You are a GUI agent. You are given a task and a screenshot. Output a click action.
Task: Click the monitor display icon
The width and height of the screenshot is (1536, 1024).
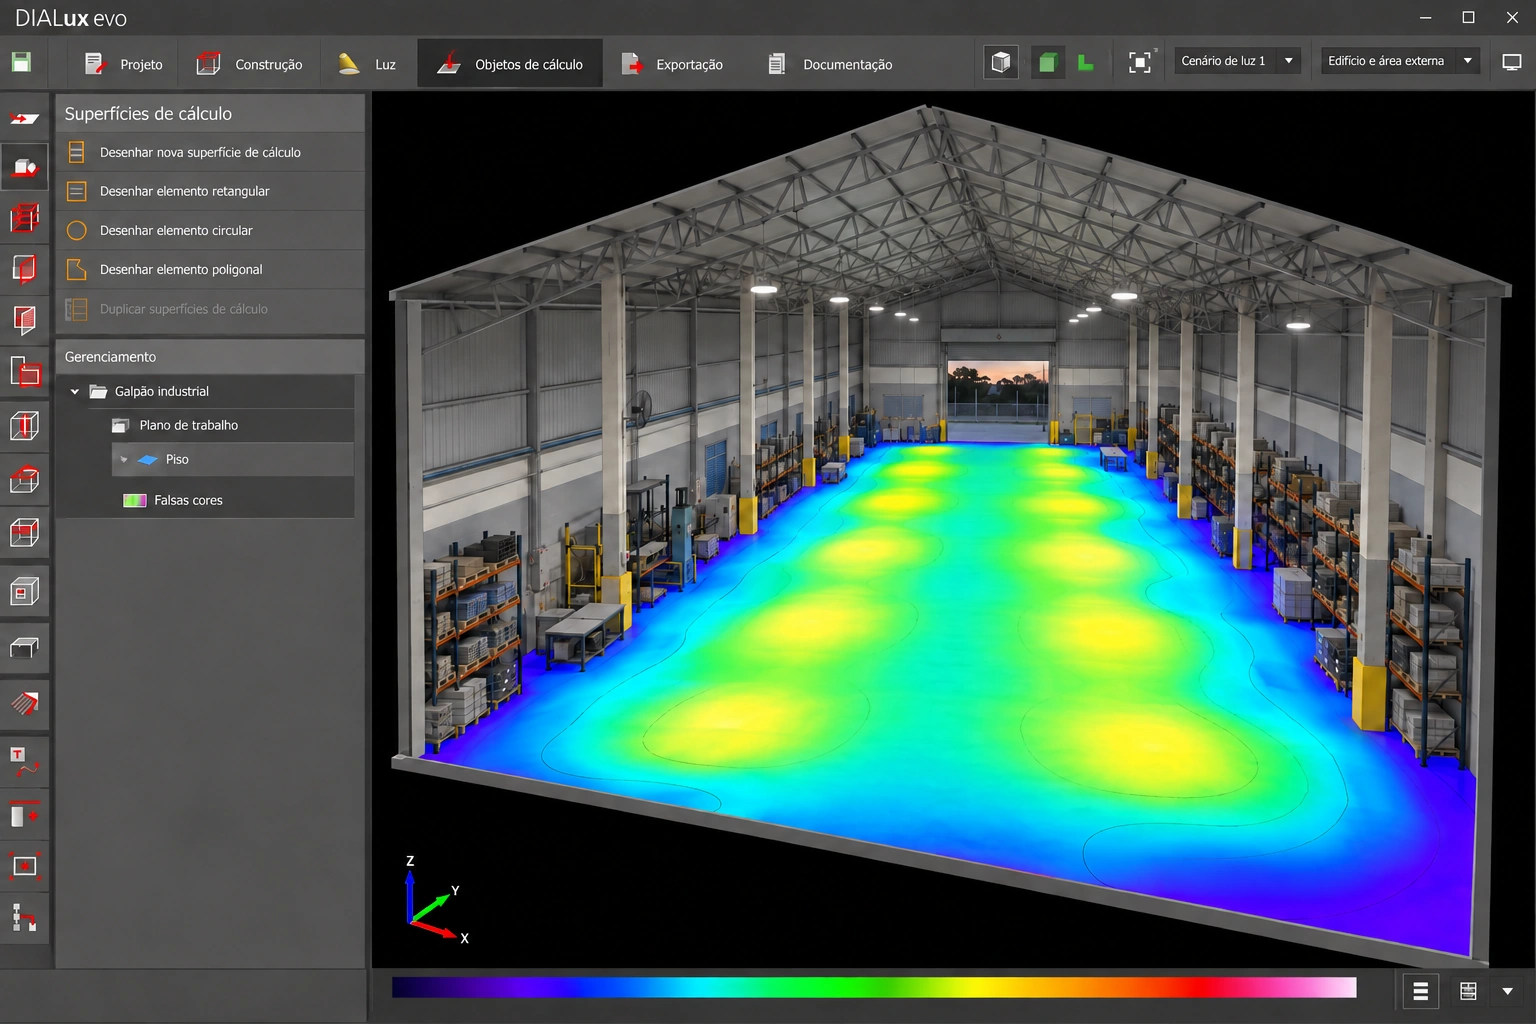[1512, 62]
